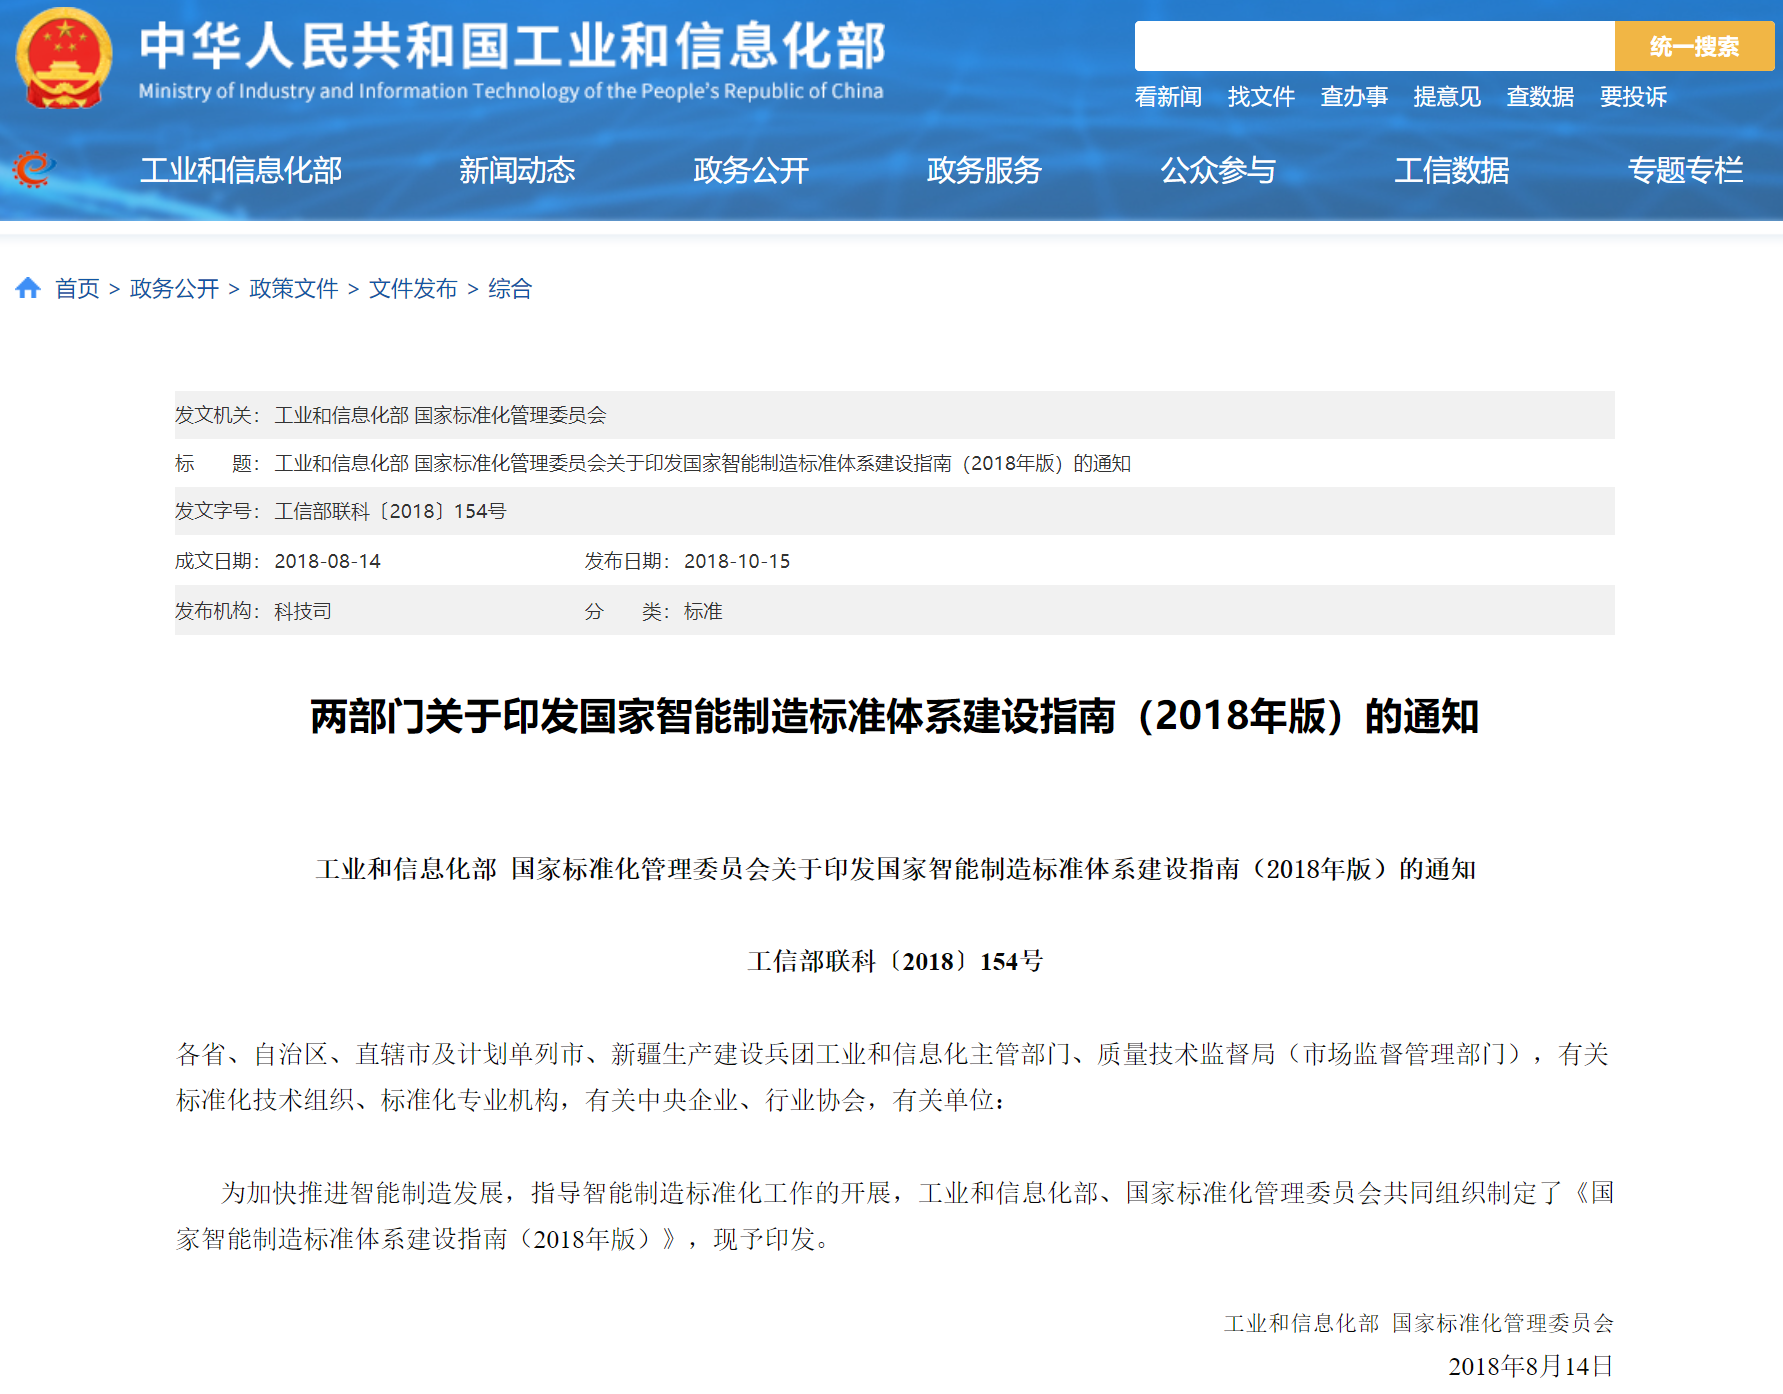Click the red swirl icon in navigation bar

(33, 169)
